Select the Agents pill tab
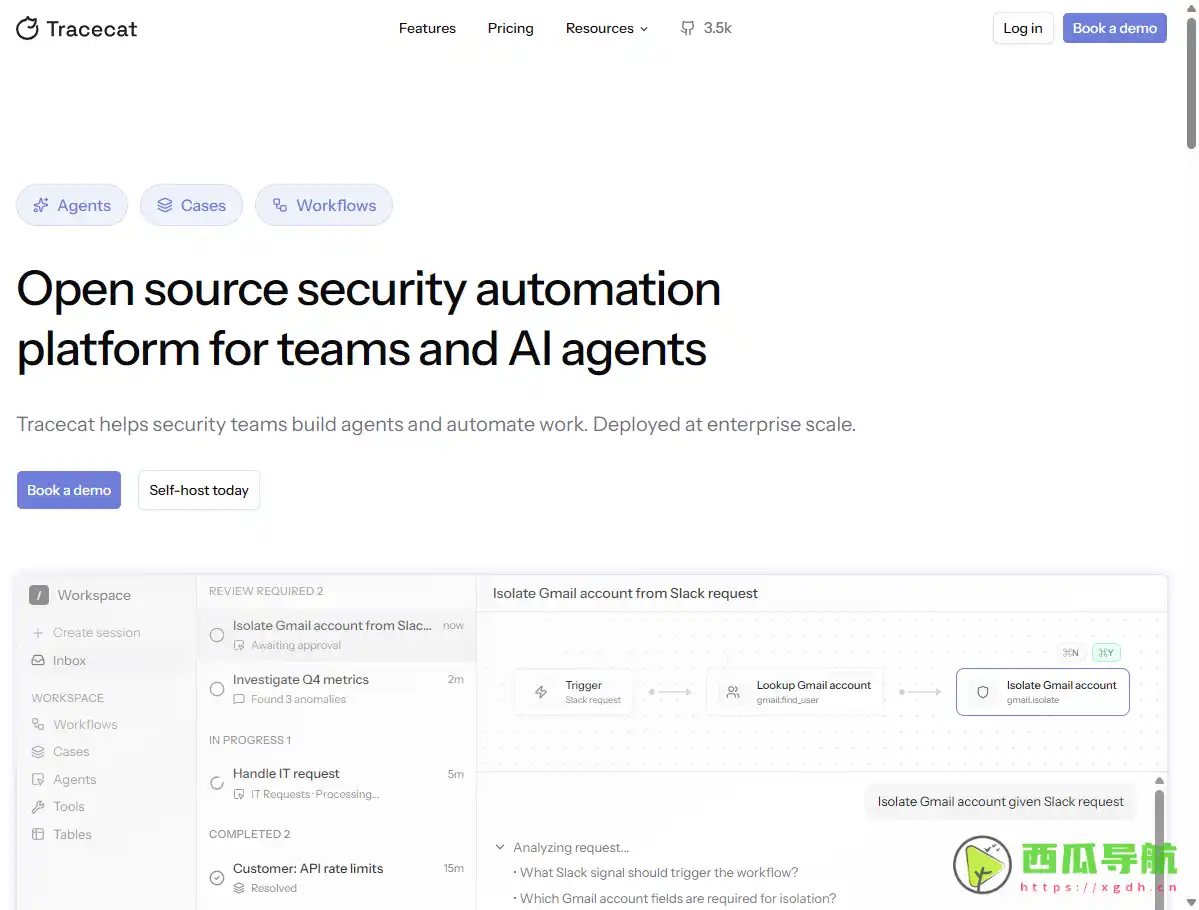This screenshot has width=1199, height=910. [x=72, y=205]
